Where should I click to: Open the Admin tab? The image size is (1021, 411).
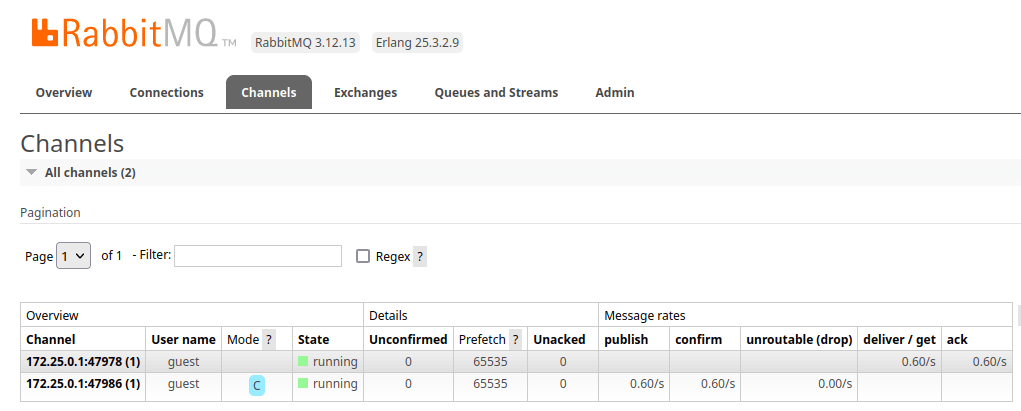tap(615, 92)
